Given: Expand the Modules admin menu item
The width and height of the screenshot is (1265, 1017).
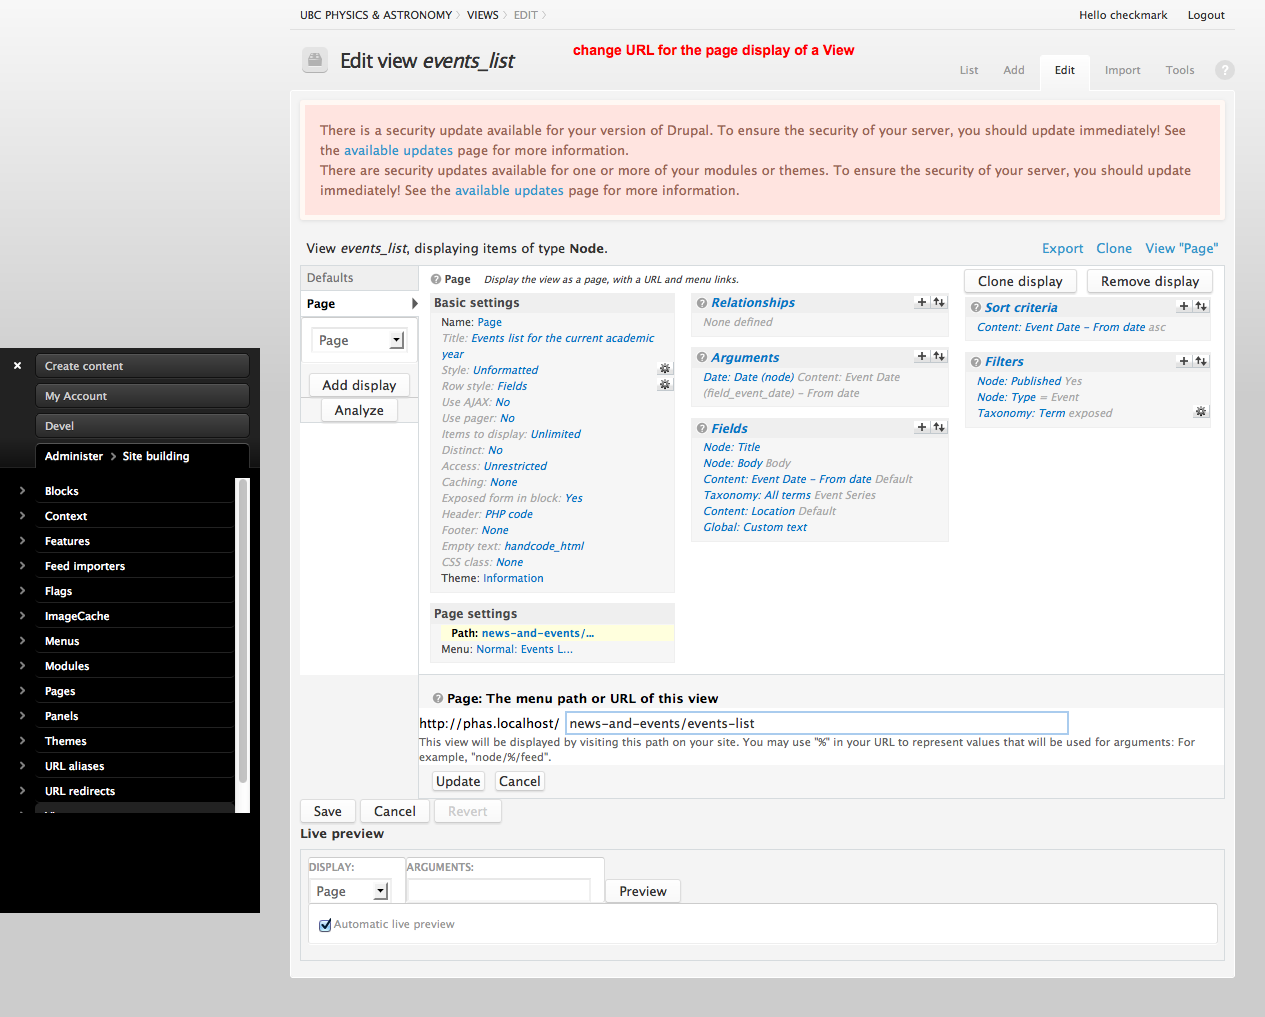Looking at the screenshot, I should [23, 666].
